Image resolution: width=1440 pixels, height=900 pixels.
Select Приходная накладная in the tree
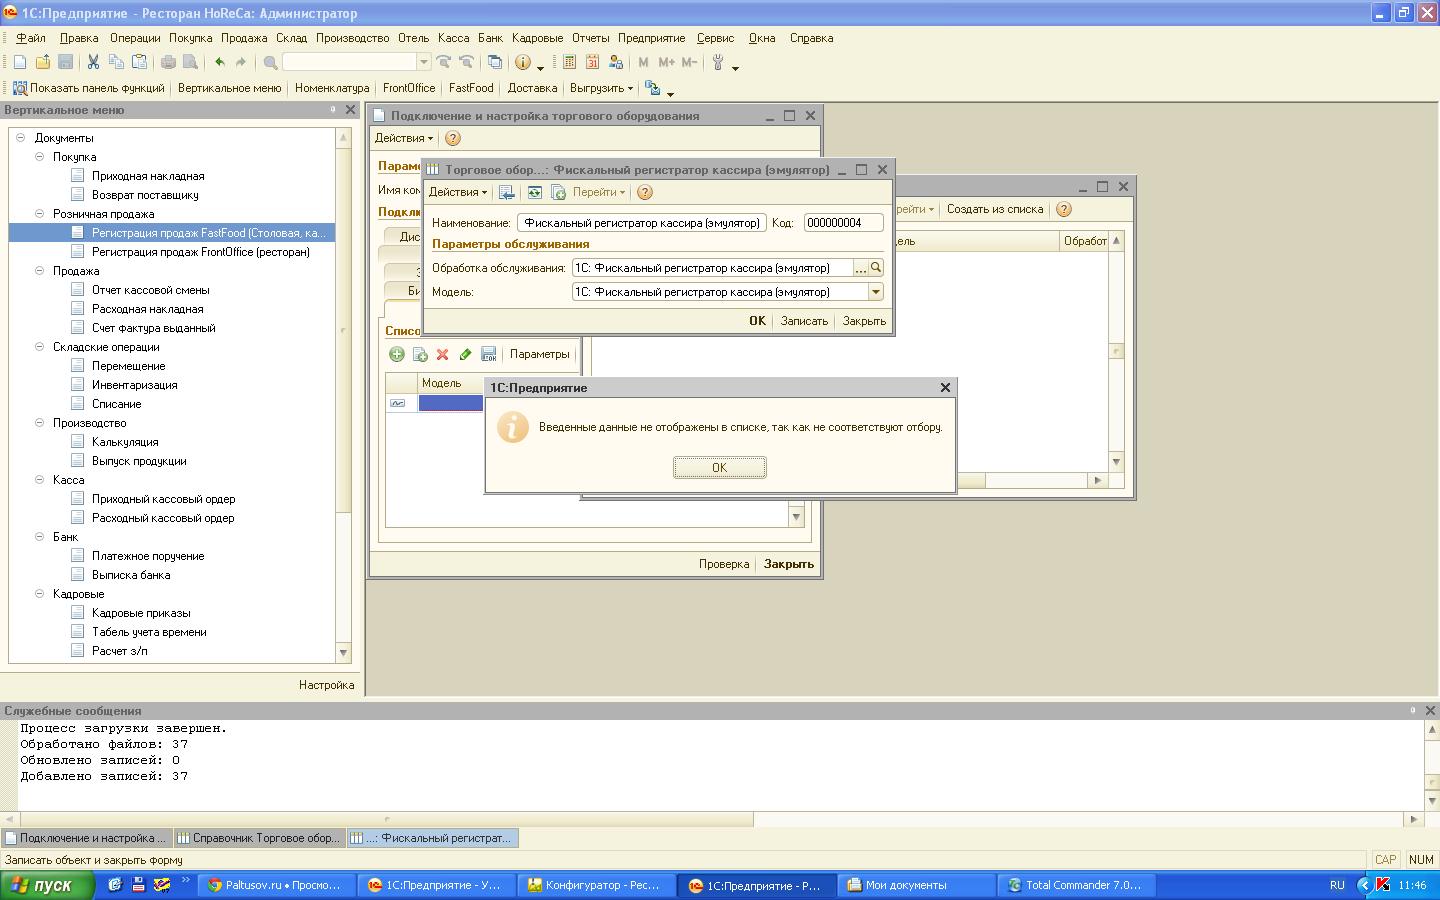tap(148, 176)
